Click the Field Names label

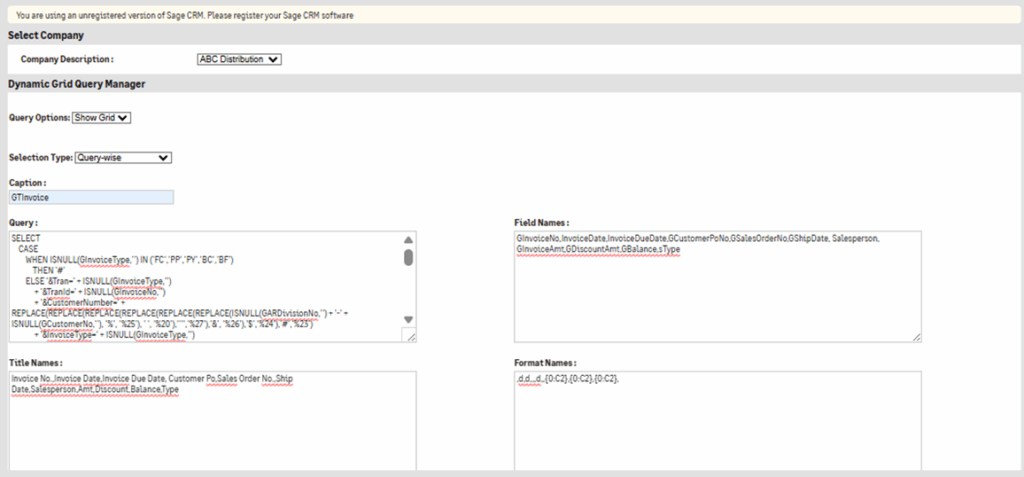click(x=542, y=223)
